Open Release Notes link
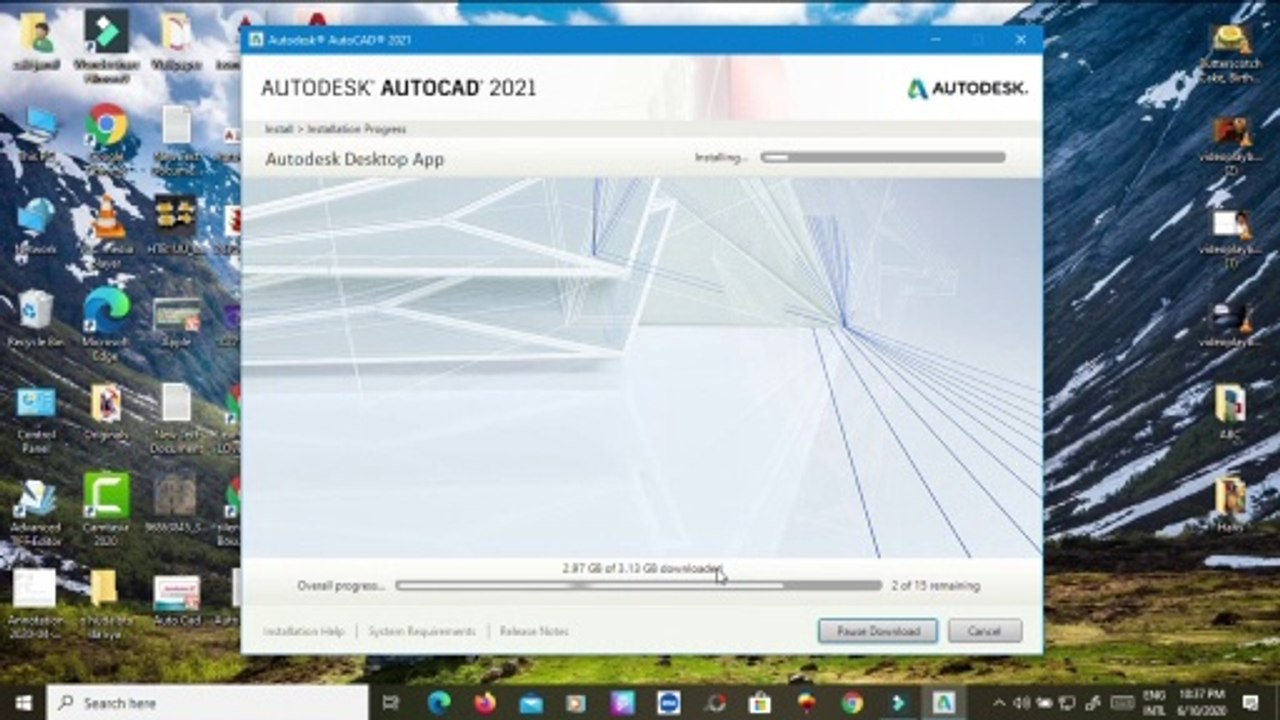Viewport: 1280px width, 720px height. 534,632
